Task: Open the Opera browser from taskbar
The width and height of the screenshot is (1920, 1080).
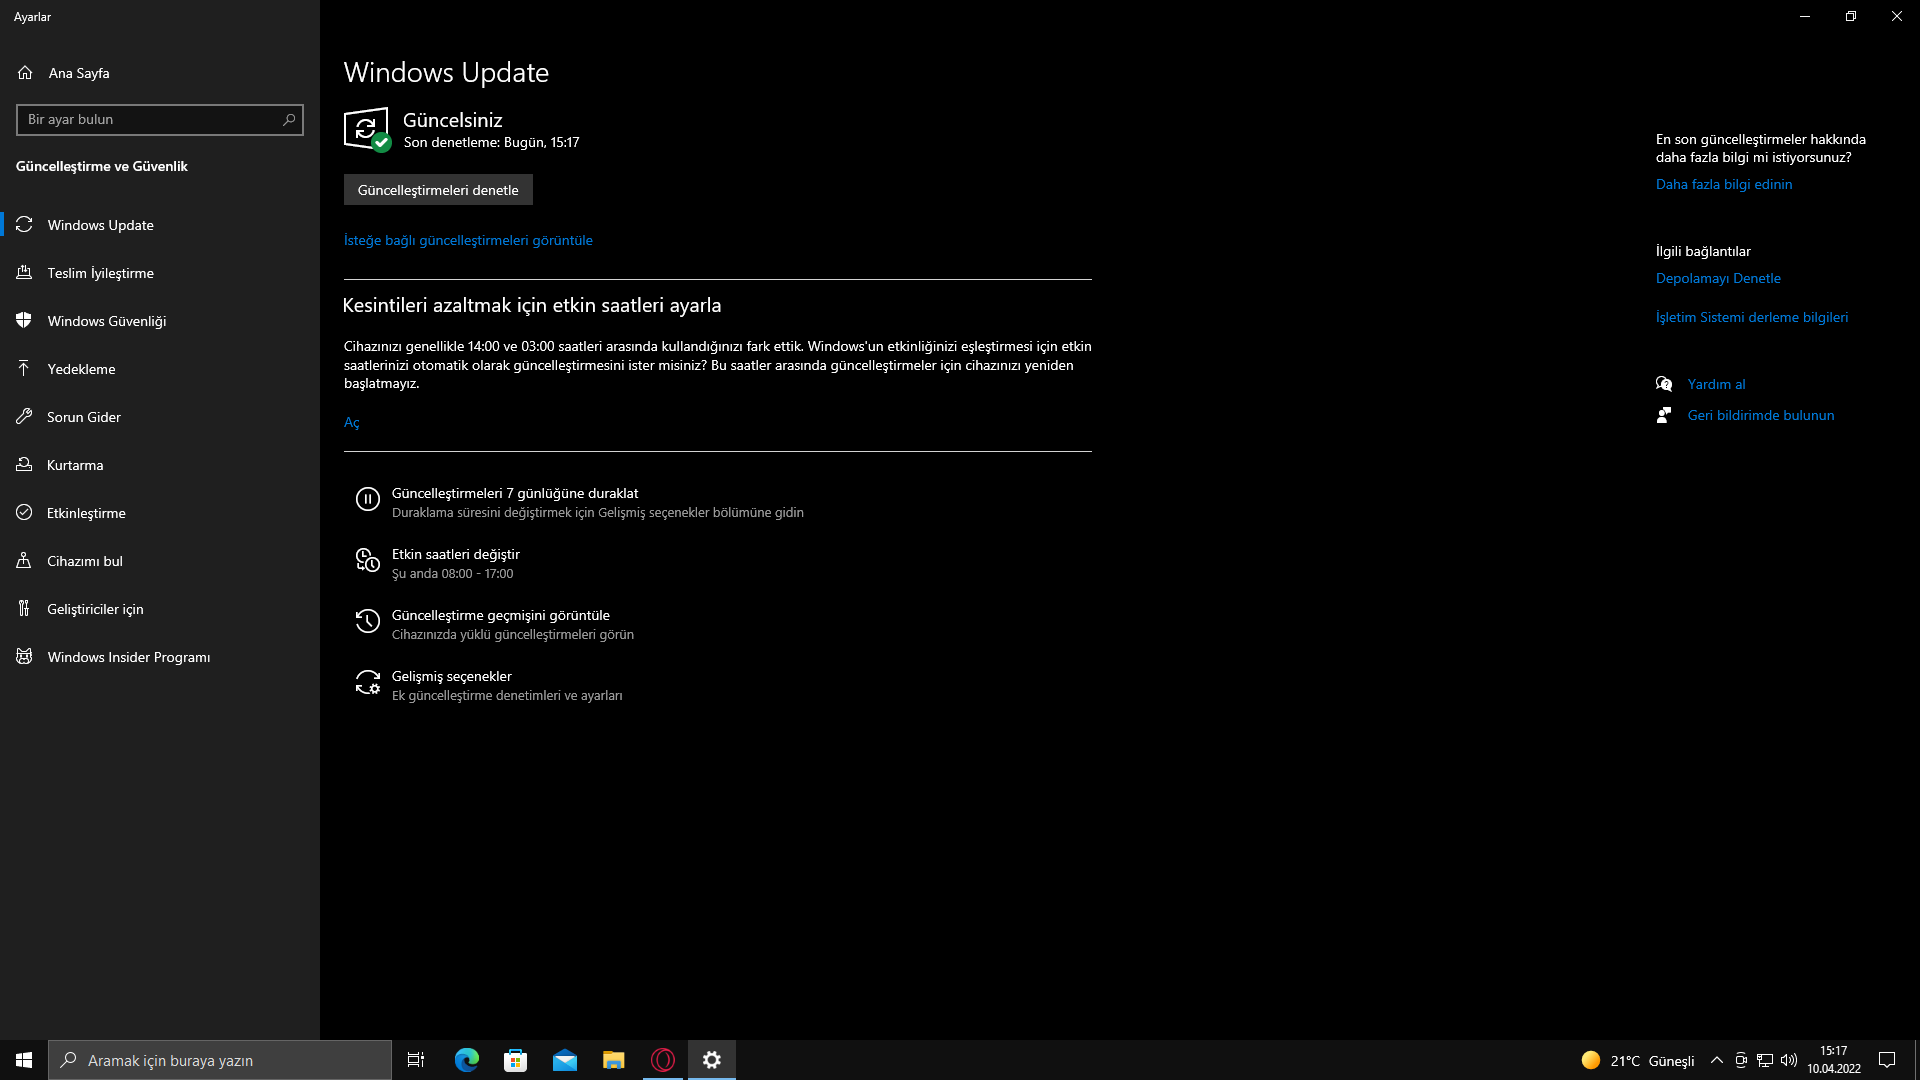Action: tap(663, 1060)
